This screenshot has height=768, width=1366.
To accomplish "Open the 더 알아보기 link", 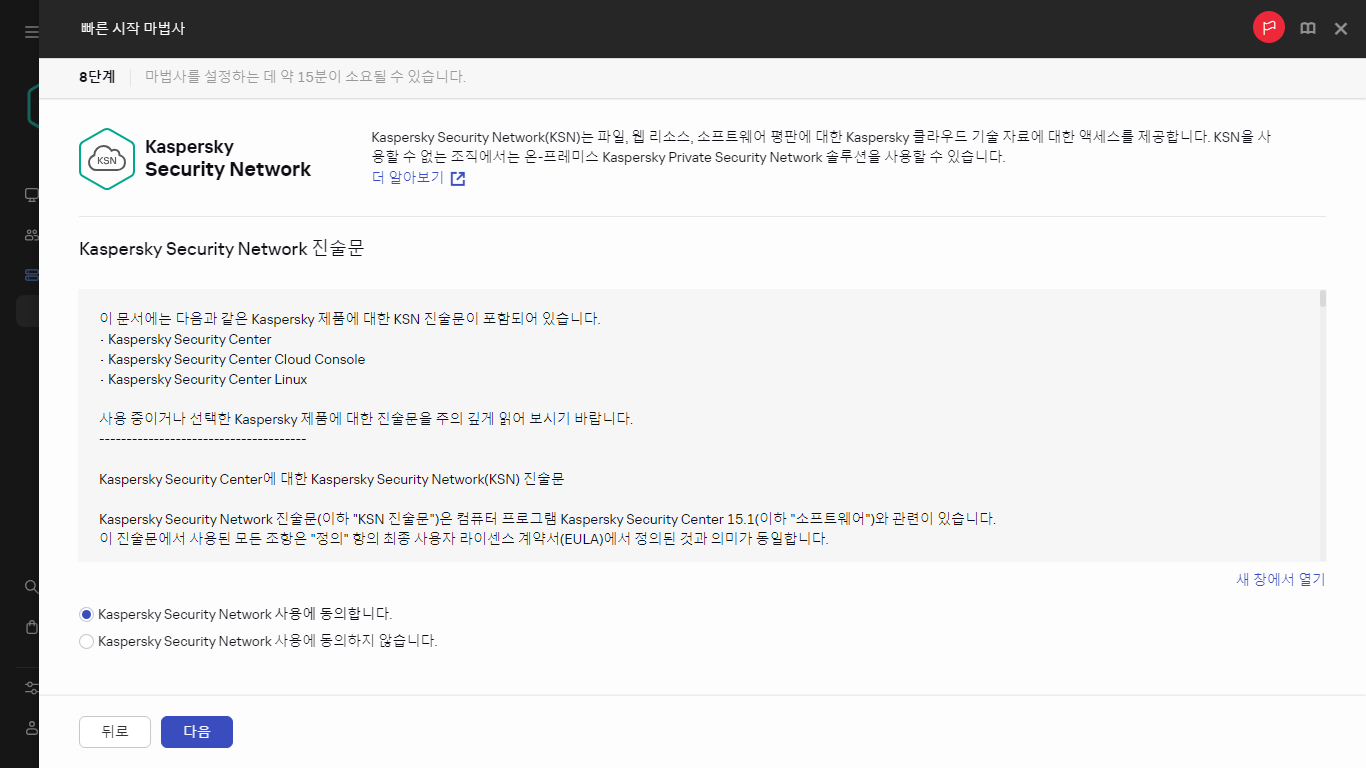I will click(406, 177).
